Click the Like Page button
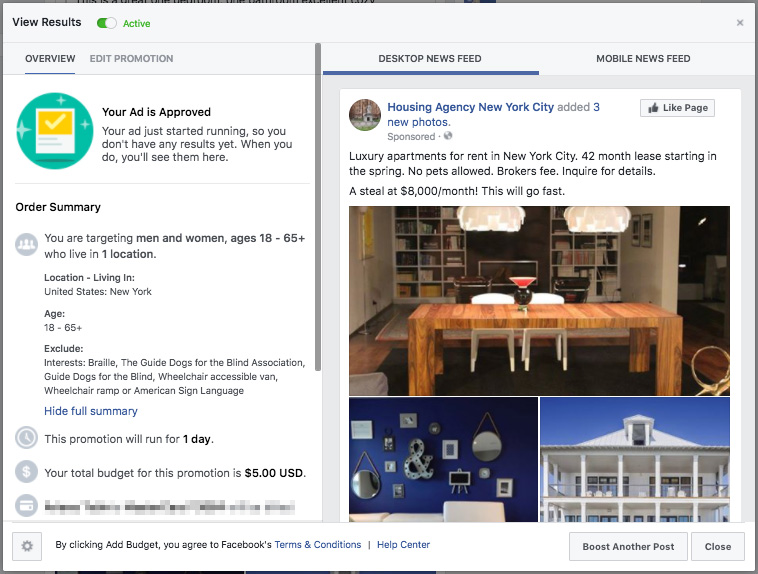This screenshot has width=758, height=574. (677, 108)
